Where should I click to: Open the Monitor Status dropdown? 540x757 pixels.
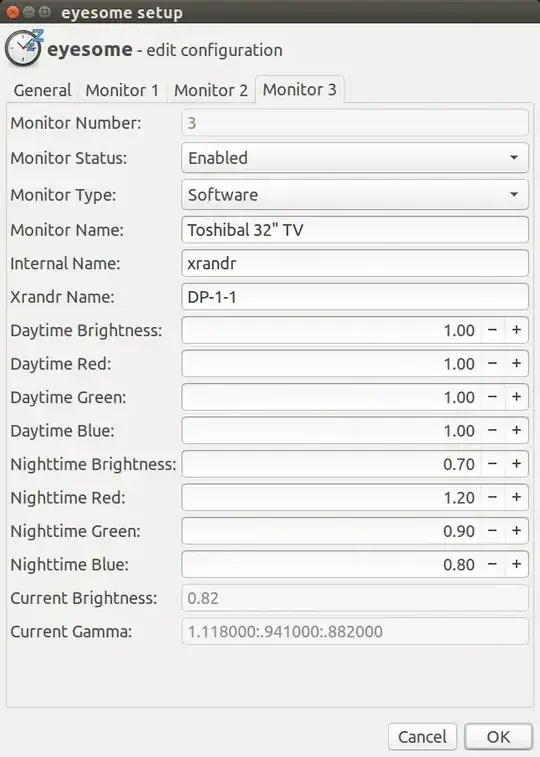(355, 157)
